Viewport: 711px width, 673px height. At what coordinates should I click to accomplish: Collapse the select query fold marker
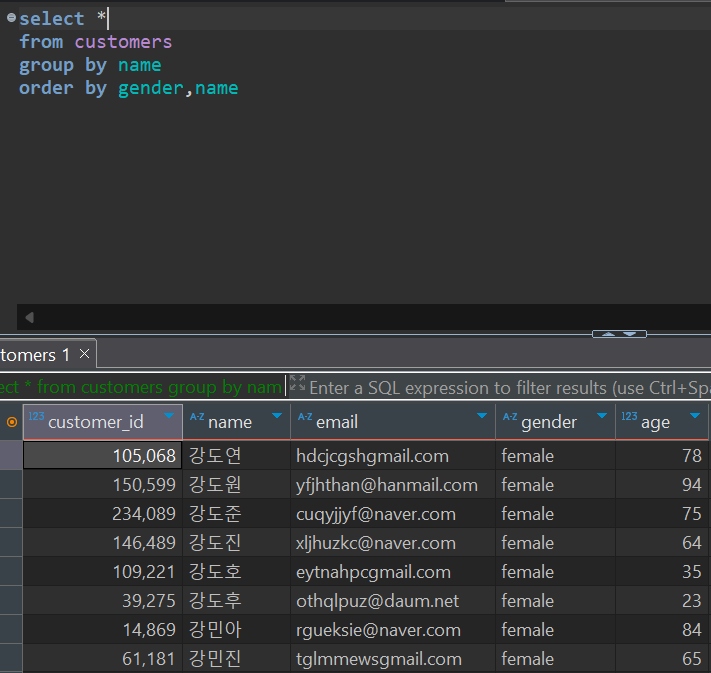11,18
